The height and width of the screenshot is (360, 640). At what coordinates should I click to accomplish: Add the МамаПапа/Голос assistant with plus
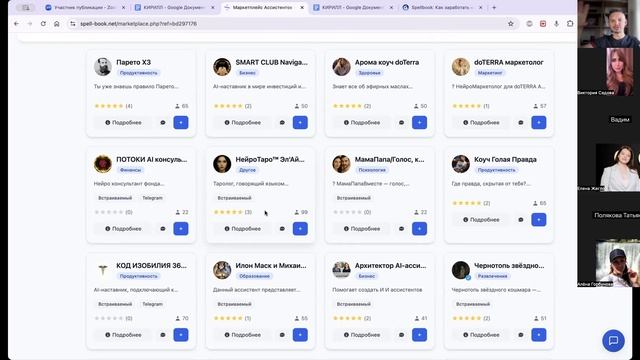pos(419,229)
